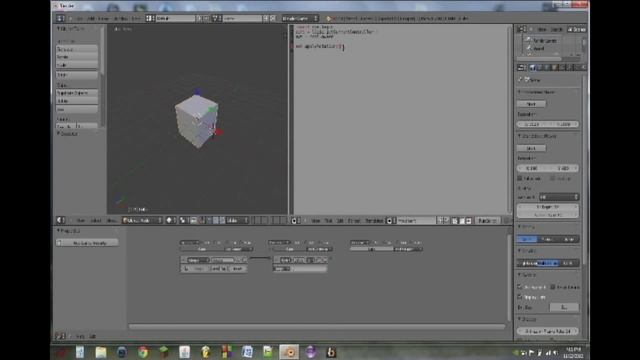The image size is (640, 360).
Task: Open logic editor's editor type selector
Action: (60, 336)
